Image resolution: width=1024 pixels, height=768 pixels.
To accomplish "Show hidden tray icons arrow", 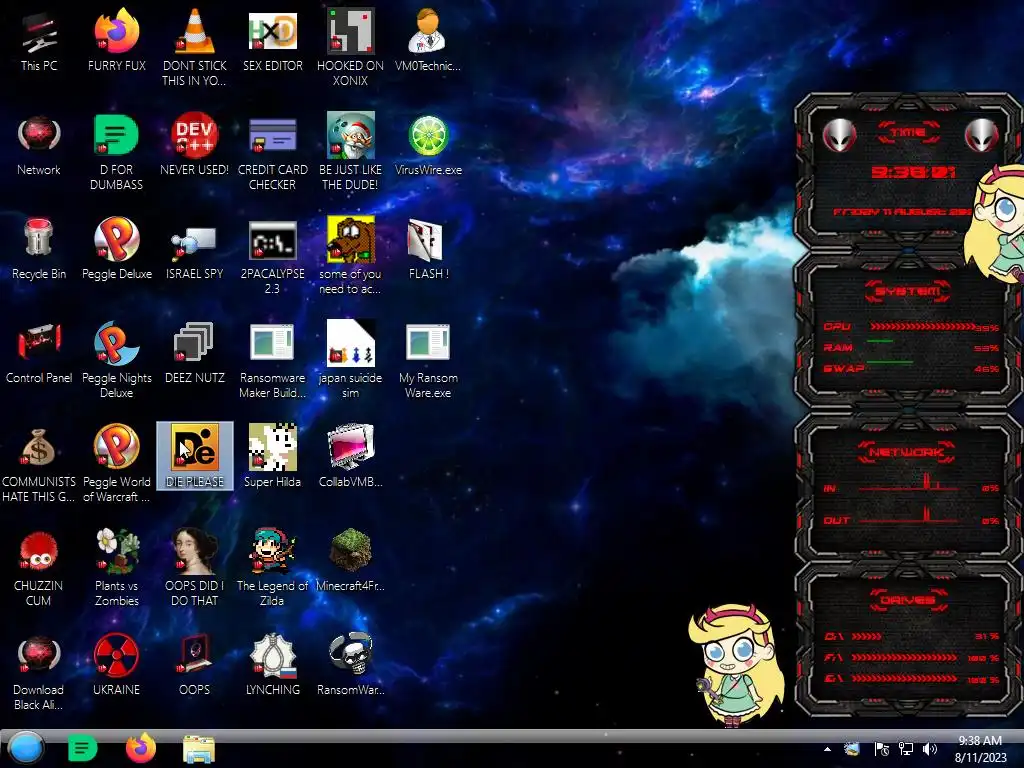I will (827, 749).
